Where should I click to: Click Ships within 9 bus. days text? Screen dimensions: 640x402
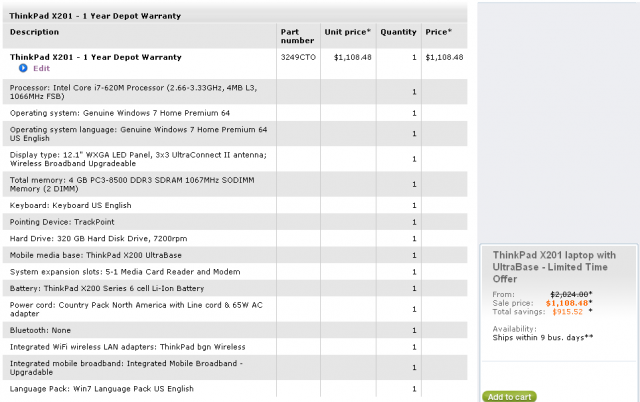[542, 338]
